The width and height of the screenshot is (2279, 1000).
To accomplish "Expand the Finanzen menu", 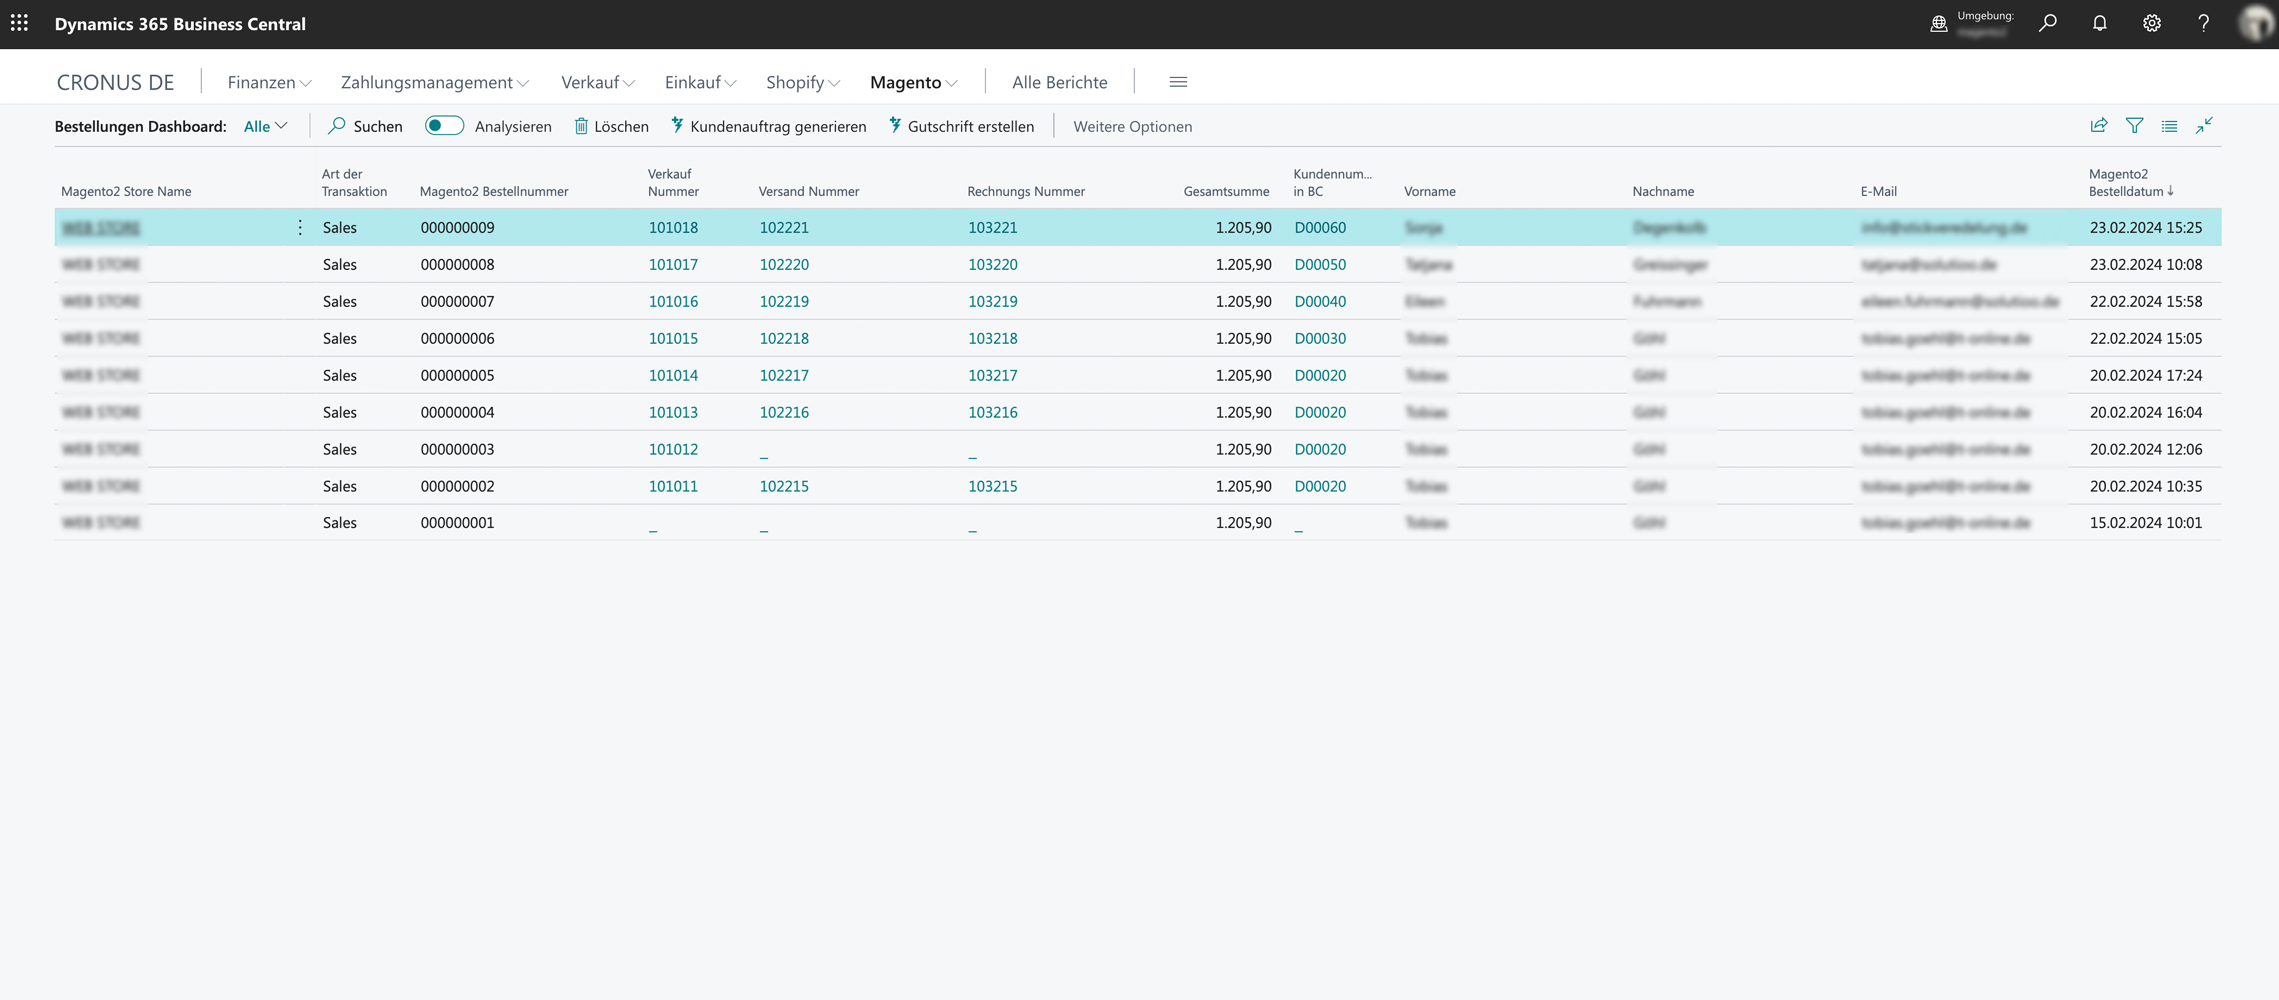I will (269, 82).
